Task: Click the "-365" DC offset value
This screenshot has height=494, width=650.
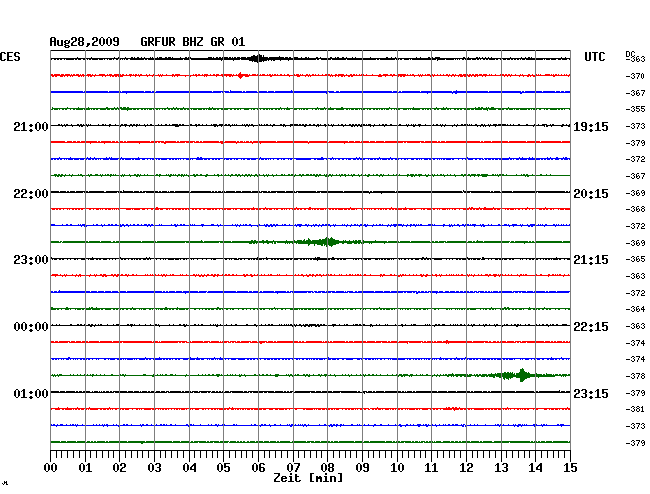Action: [635, 259]
